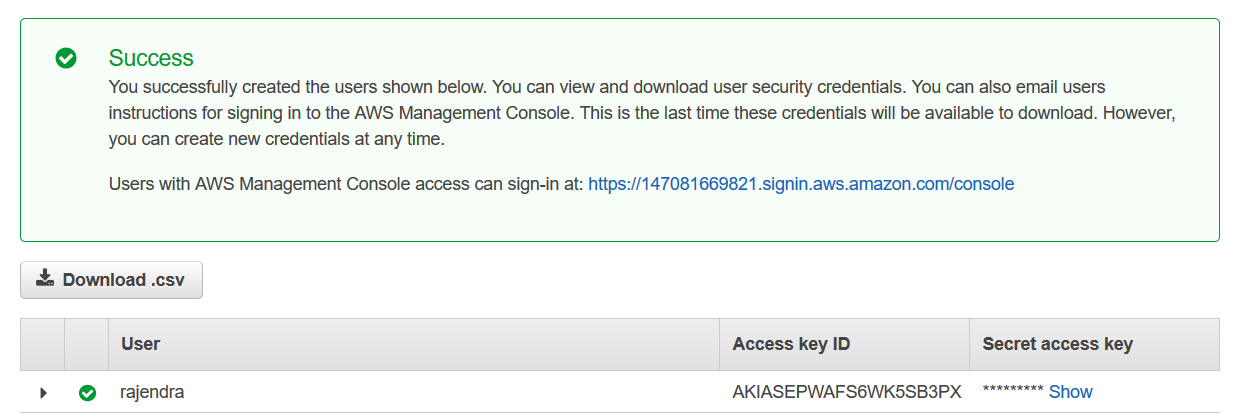Viewport: 1246px width, 418px height.
Task: Click the download tray icon in the .csv button
Action: click(x=45, y=279)
